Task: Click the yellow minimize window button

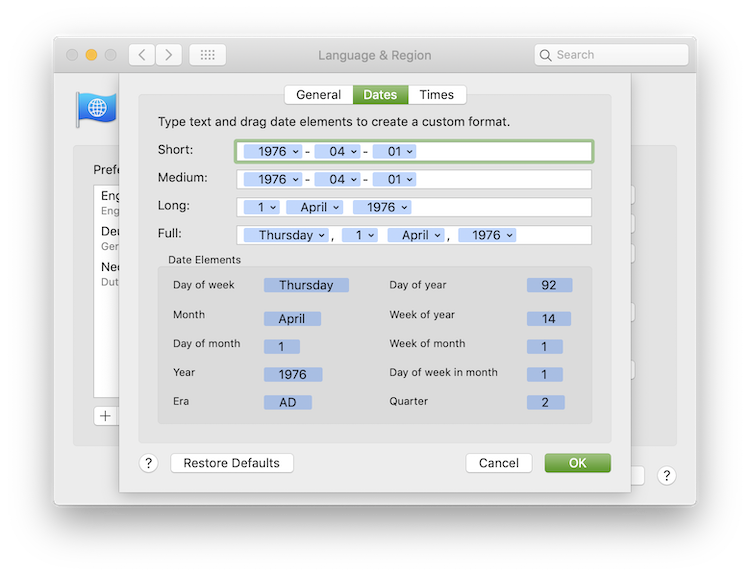Action: point(91,55)
